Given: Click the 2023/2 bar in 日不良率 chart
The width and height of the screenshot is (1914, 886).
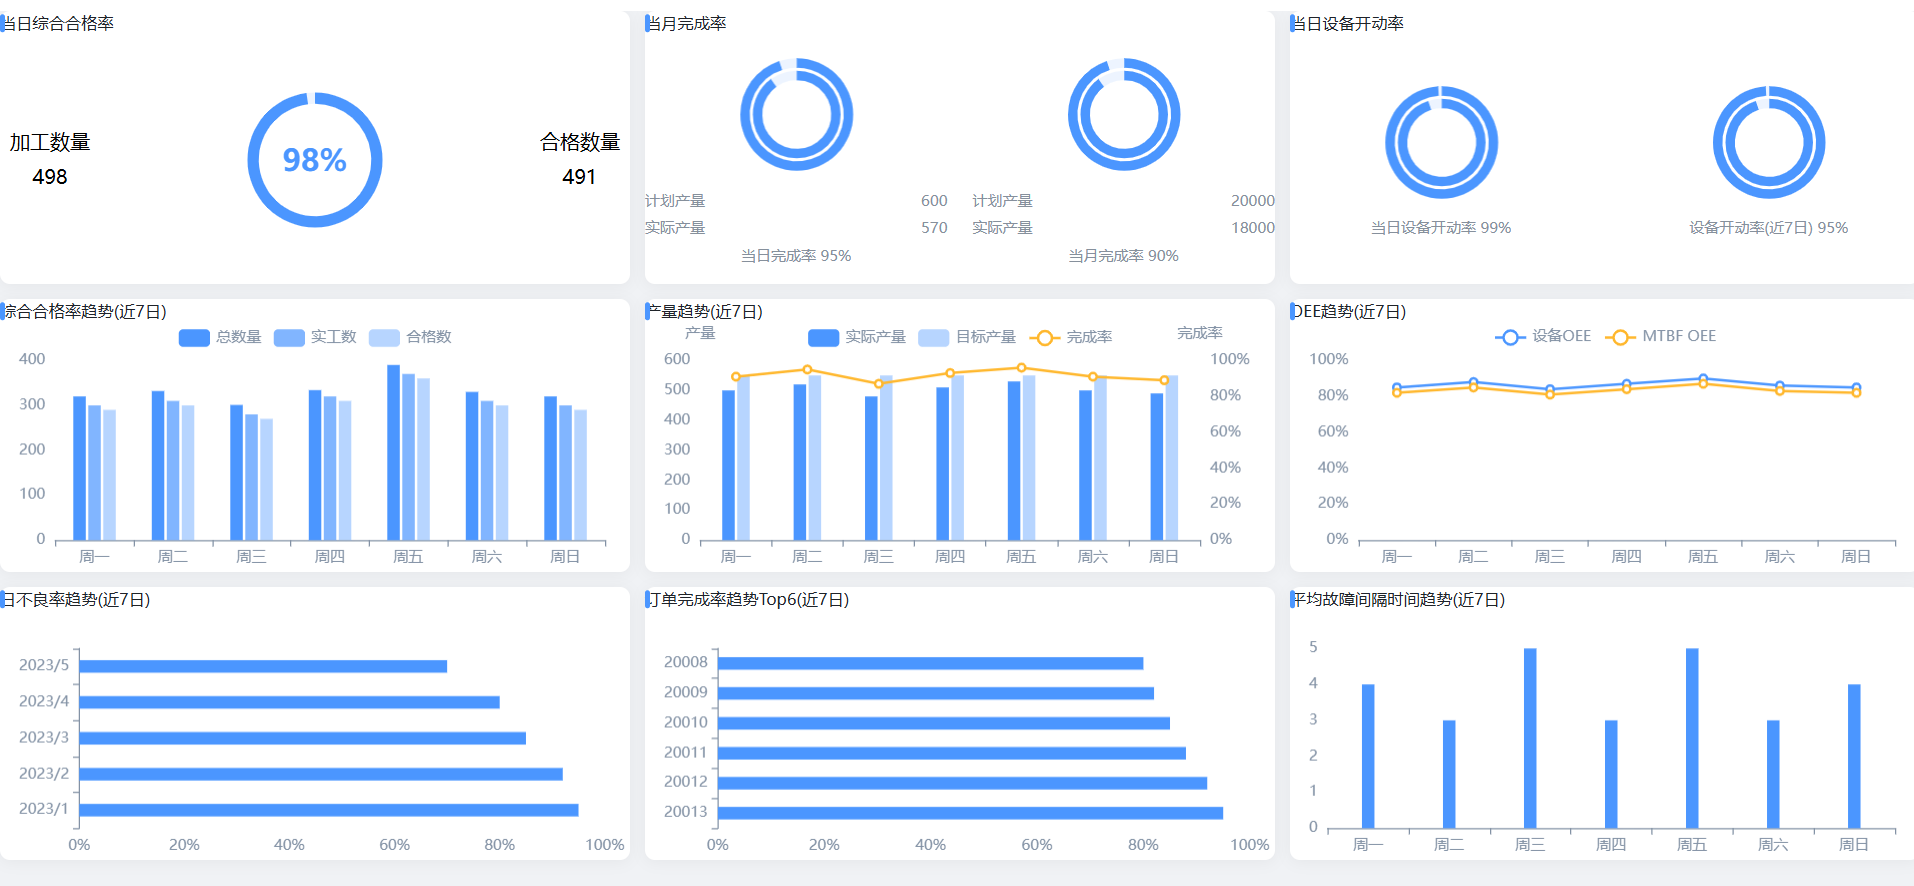Looking at the screenshot, I should (321, 774).
